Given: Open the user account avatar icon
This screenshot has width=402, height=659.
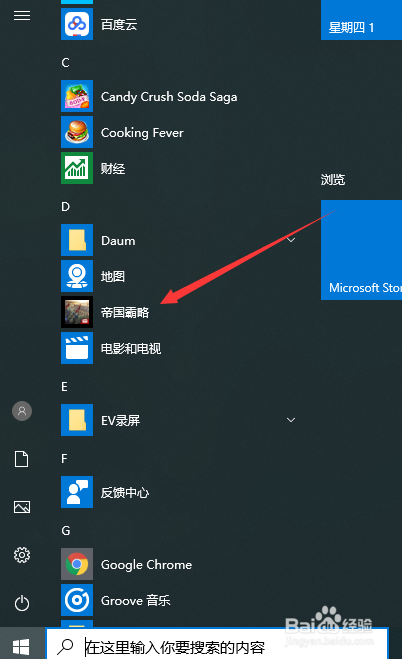Looking at the screenshot, I should (22, 411).
